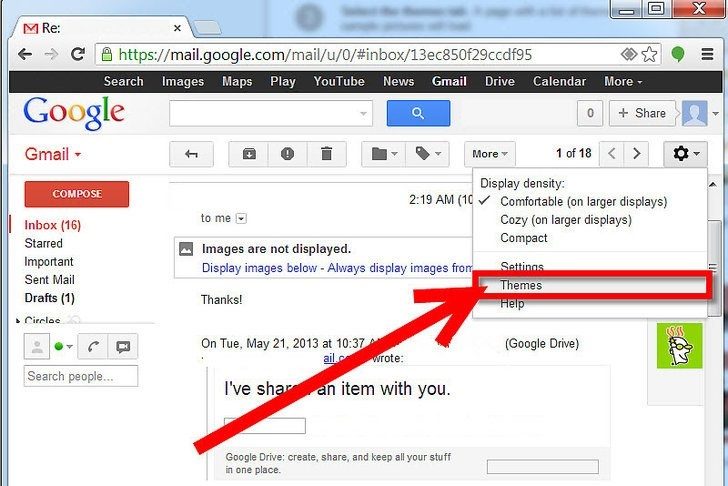Archive this email using the archive icon
Image resolution: width=728 pixels, height=486 pixels.
pyautogui.click(x=248, y=154)
